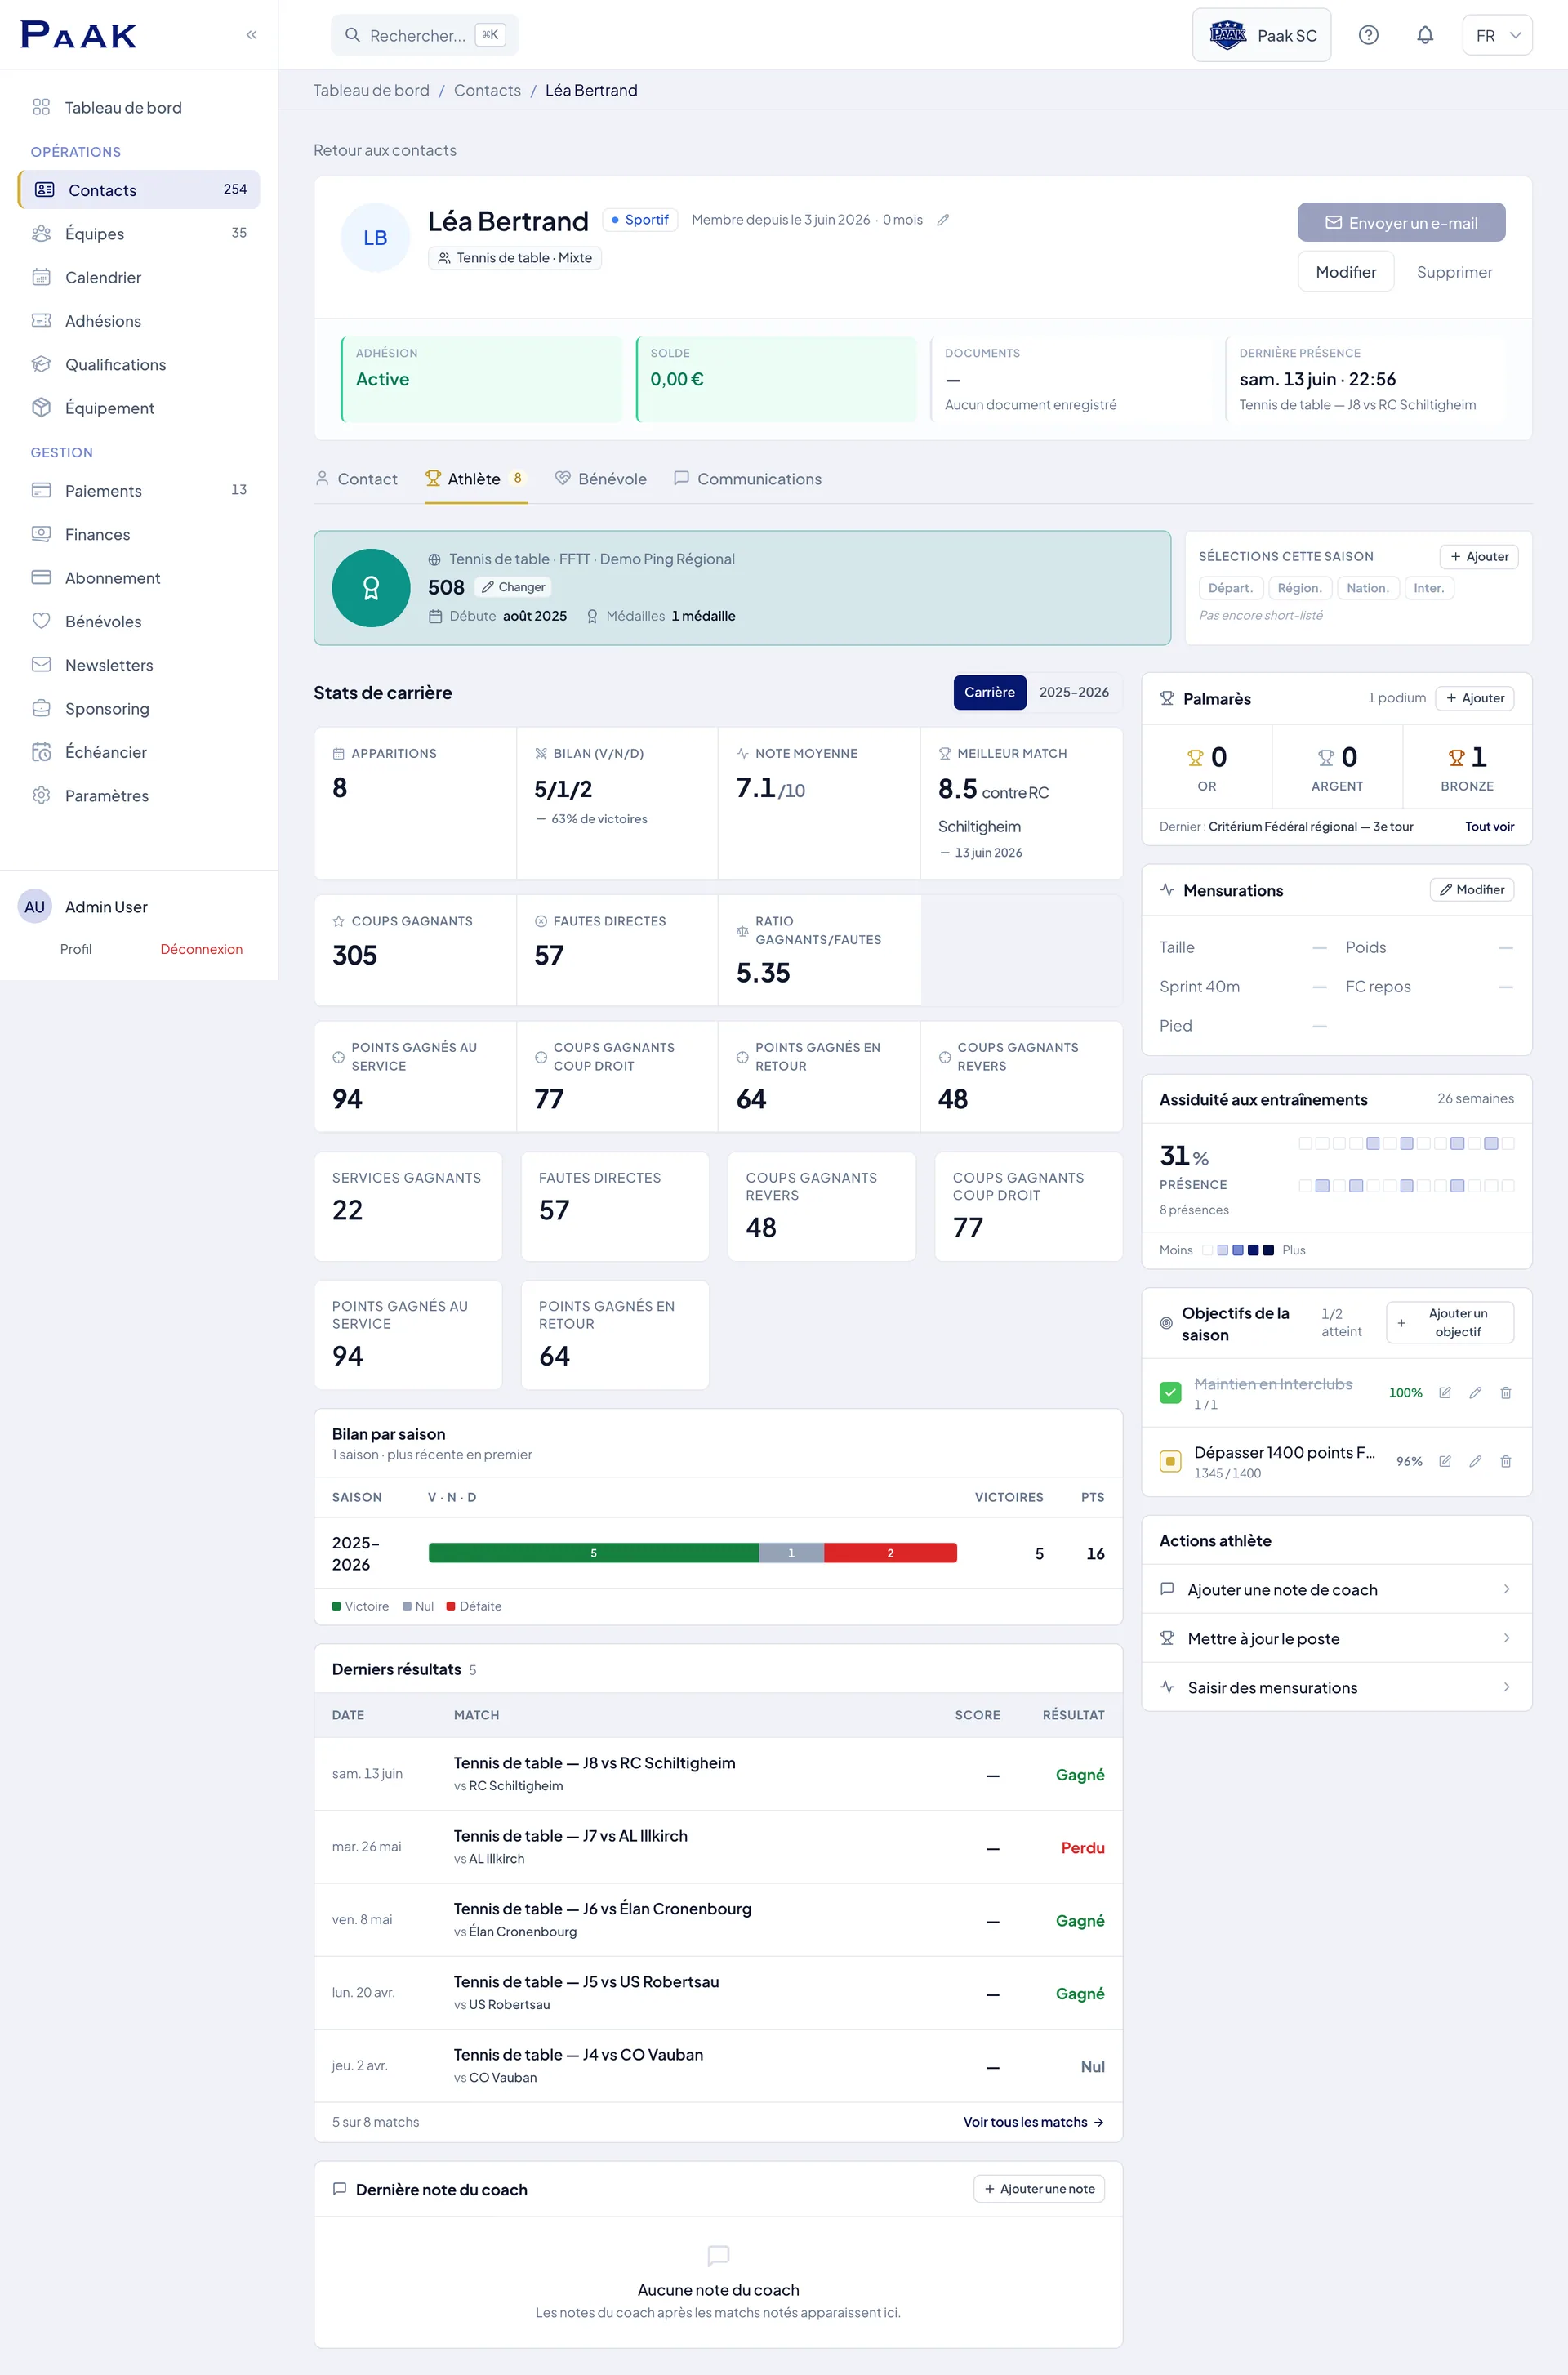Focus the Rechercher search field
The height and width of the screenshot is (2375, 1568).
point(424,35)
